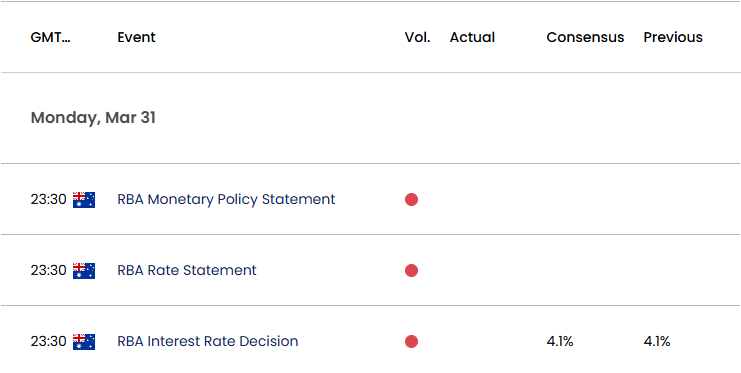
Task: Click red volatility dot for Monetary Policy Statement
Action: pyautogui.click(x=411, y=200)
